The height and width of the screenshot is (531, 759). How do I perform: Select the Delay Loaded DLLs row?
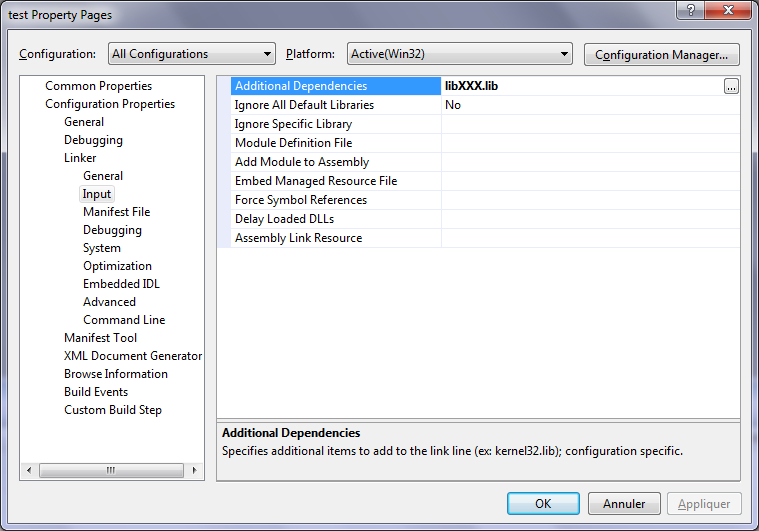(284, 219)
